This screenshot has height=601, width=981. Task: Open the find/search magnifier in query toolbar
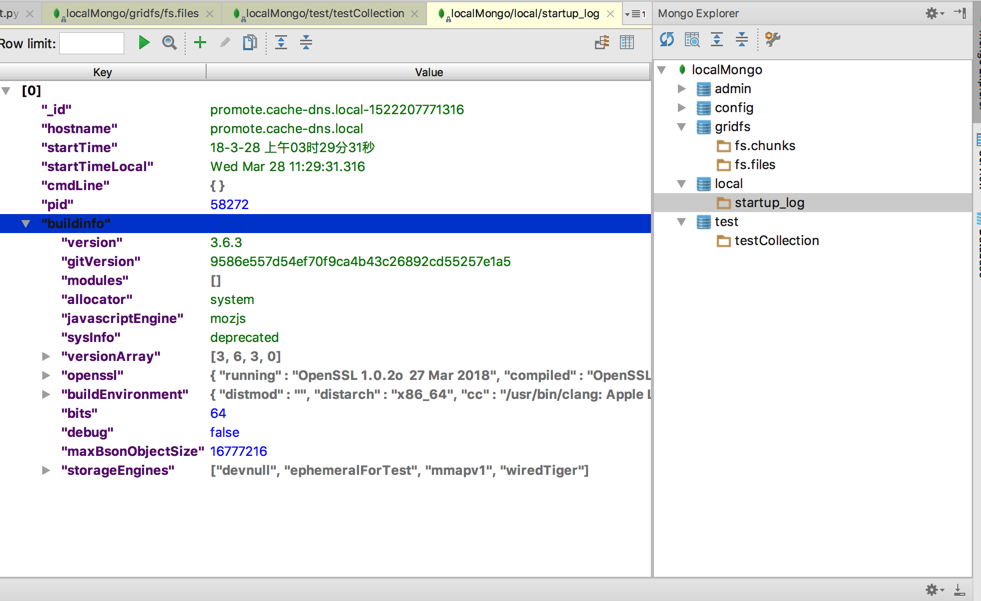click(169, 43)
